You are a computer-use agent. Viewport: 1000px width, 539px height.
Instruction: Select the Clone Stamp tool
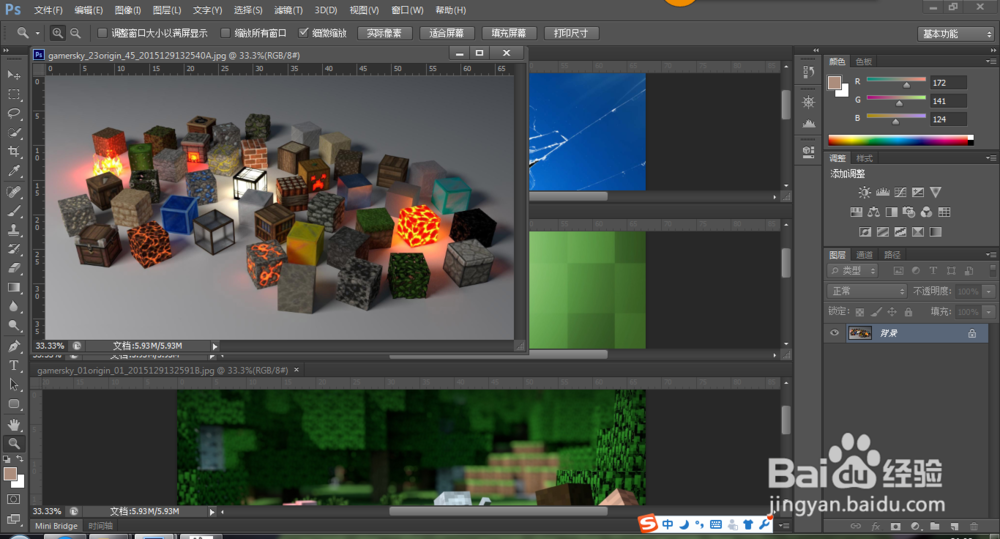tap(13, 230)
